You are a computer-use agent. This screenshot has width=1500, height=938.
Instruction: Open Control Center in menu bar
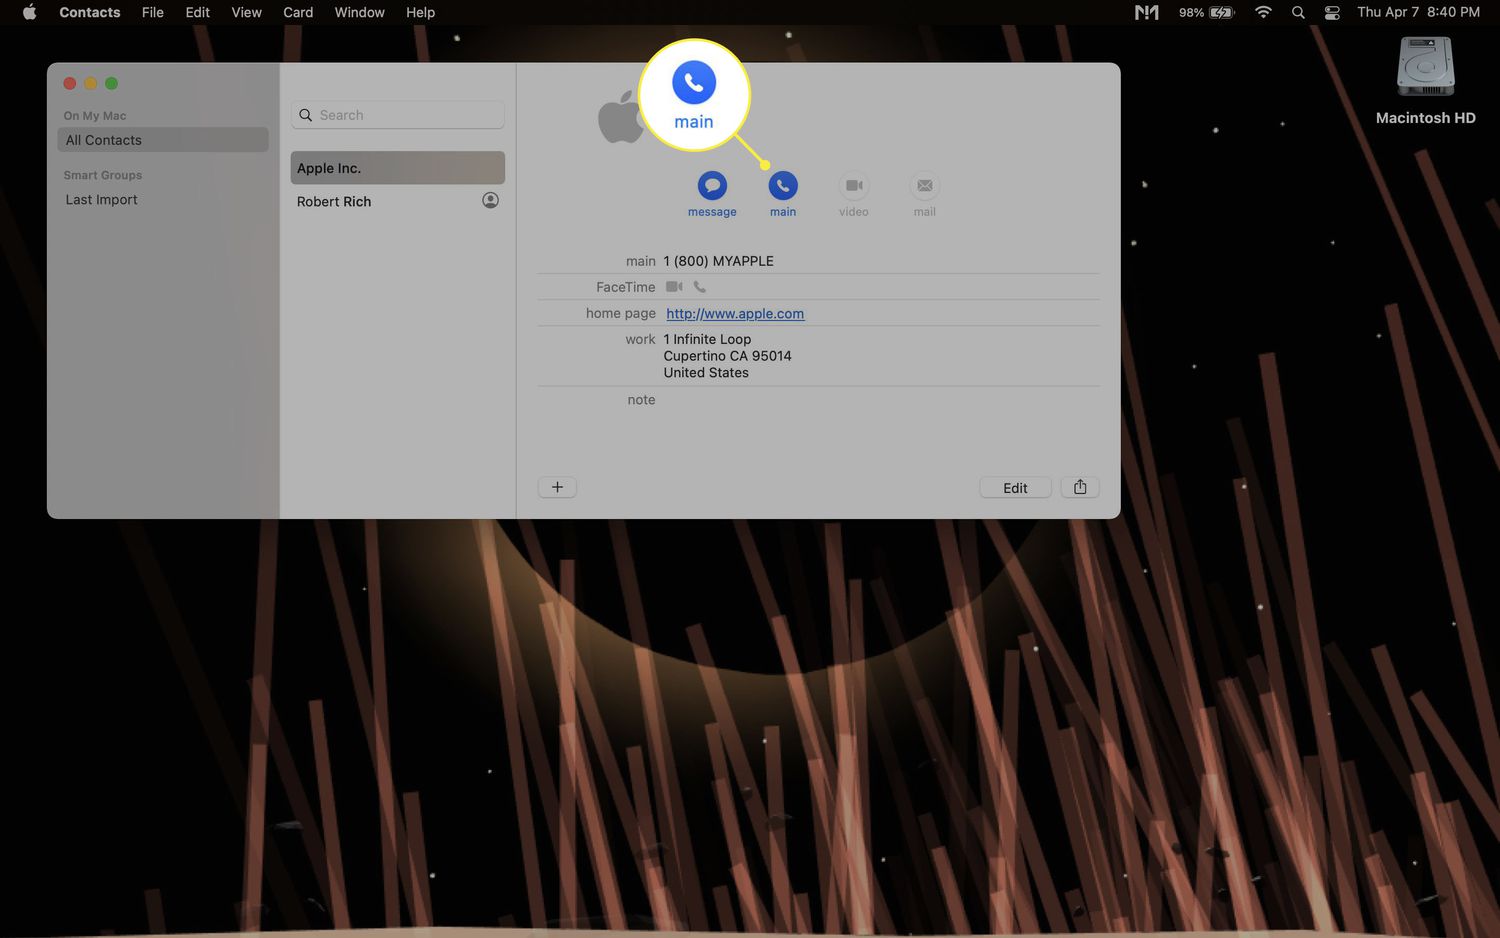(1332, 12)
